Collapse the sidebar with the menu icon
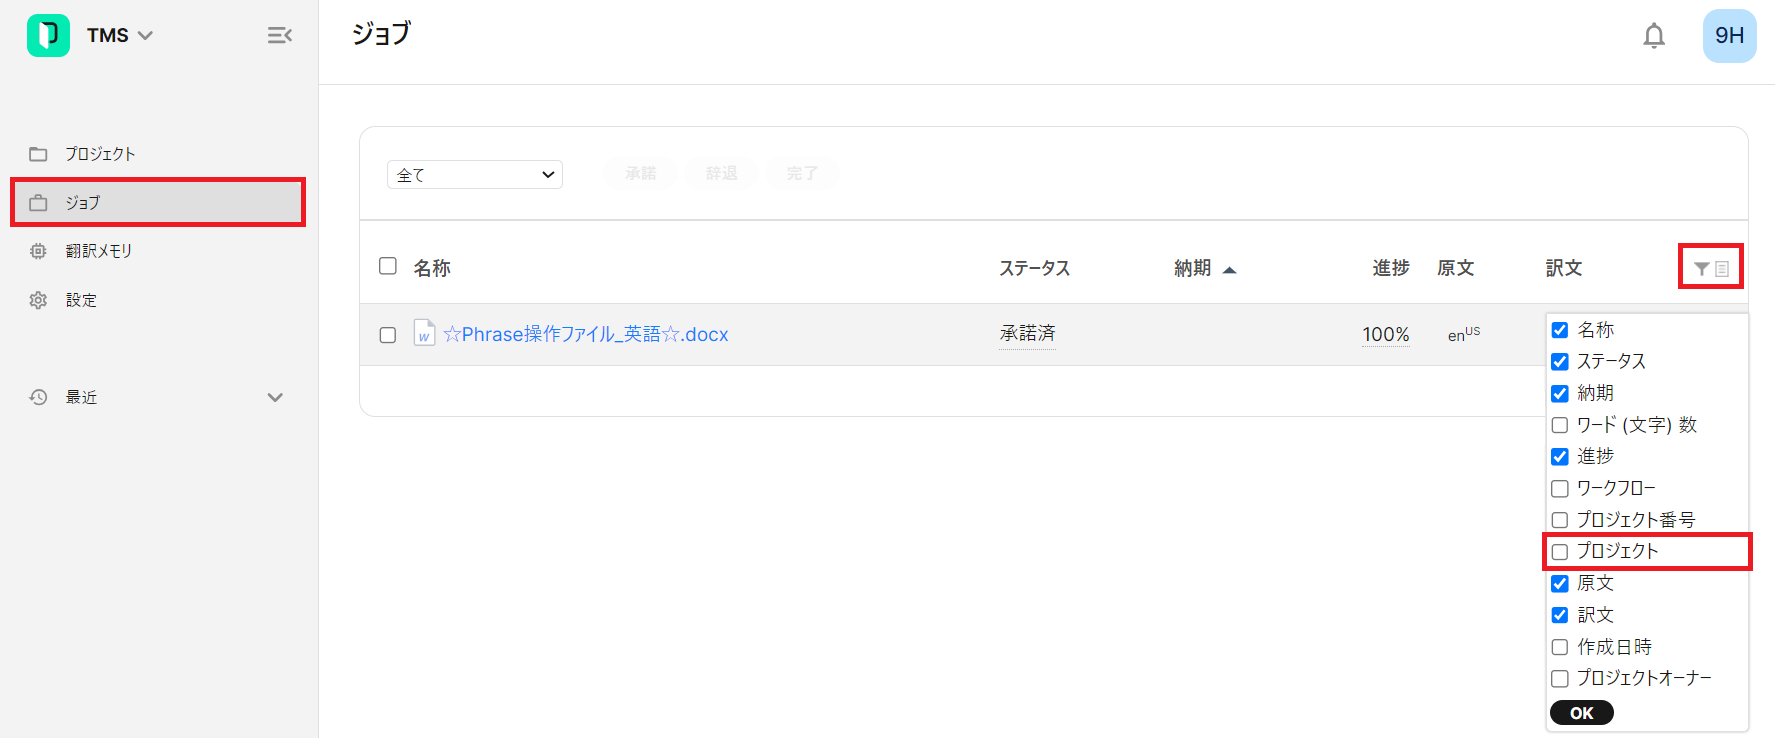 279,36
